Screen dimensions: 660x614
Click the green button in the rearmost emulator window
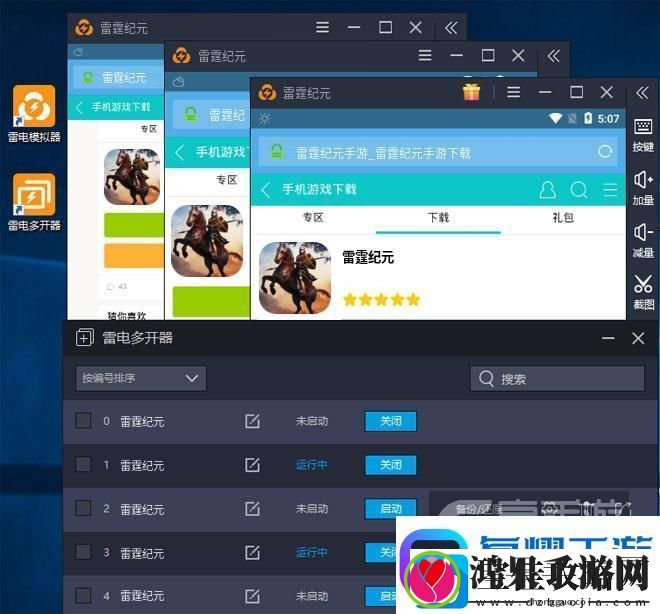tap(134, 225)
